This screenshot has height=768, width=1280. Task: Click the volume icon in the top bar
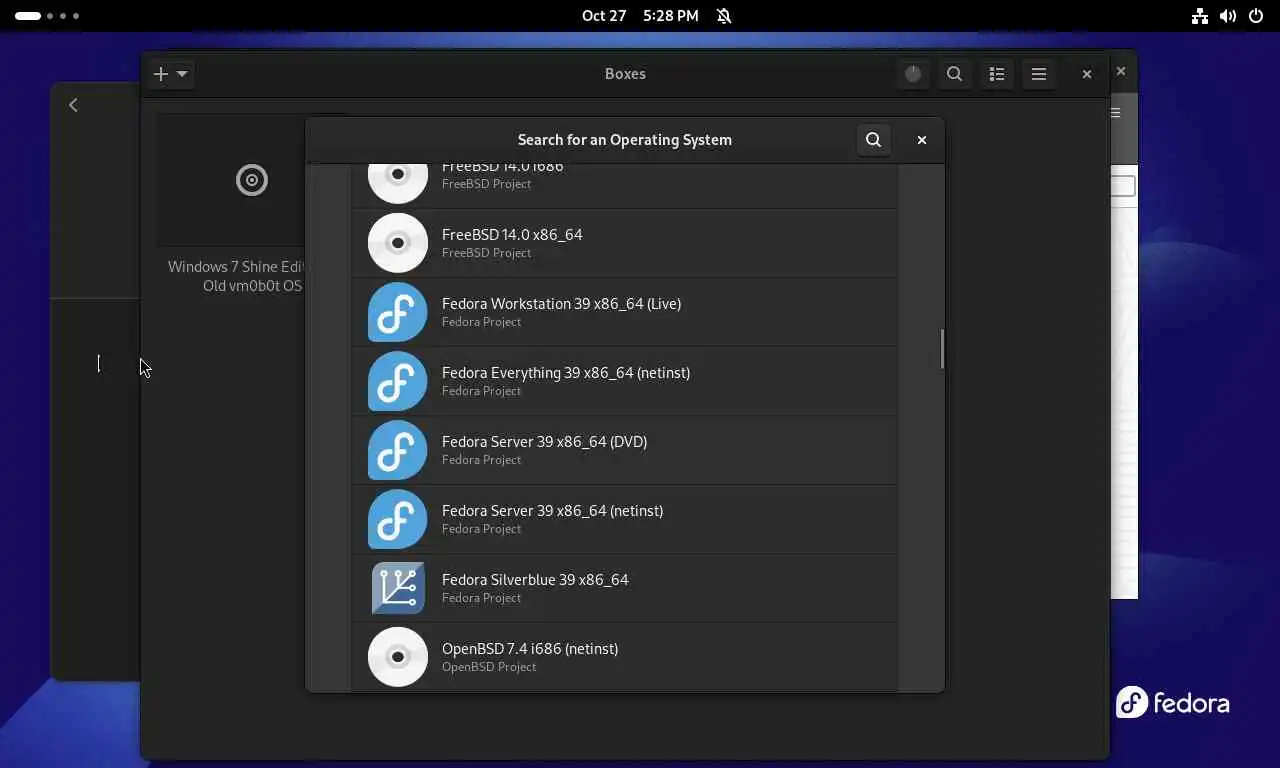[x=1228, y=16]
